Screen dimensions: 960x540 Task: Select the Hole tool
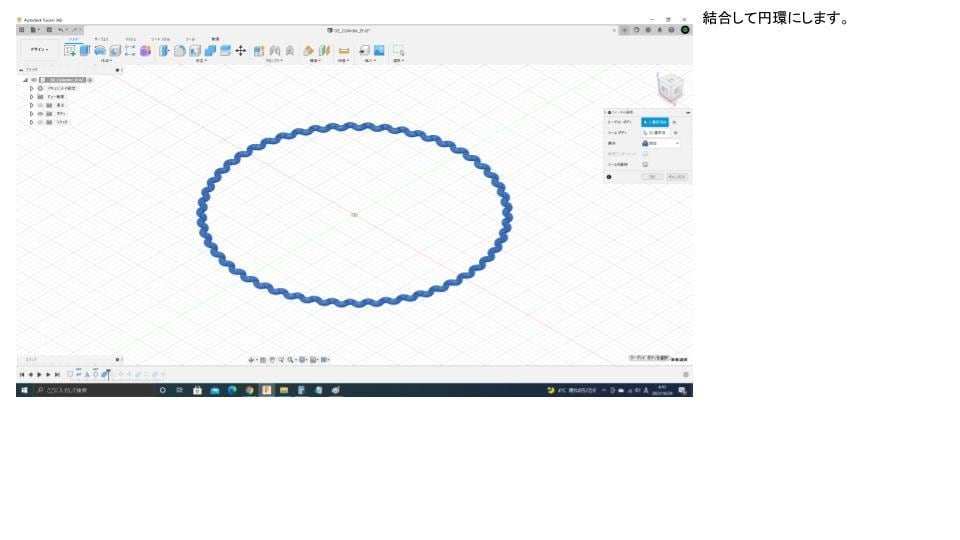115,51
